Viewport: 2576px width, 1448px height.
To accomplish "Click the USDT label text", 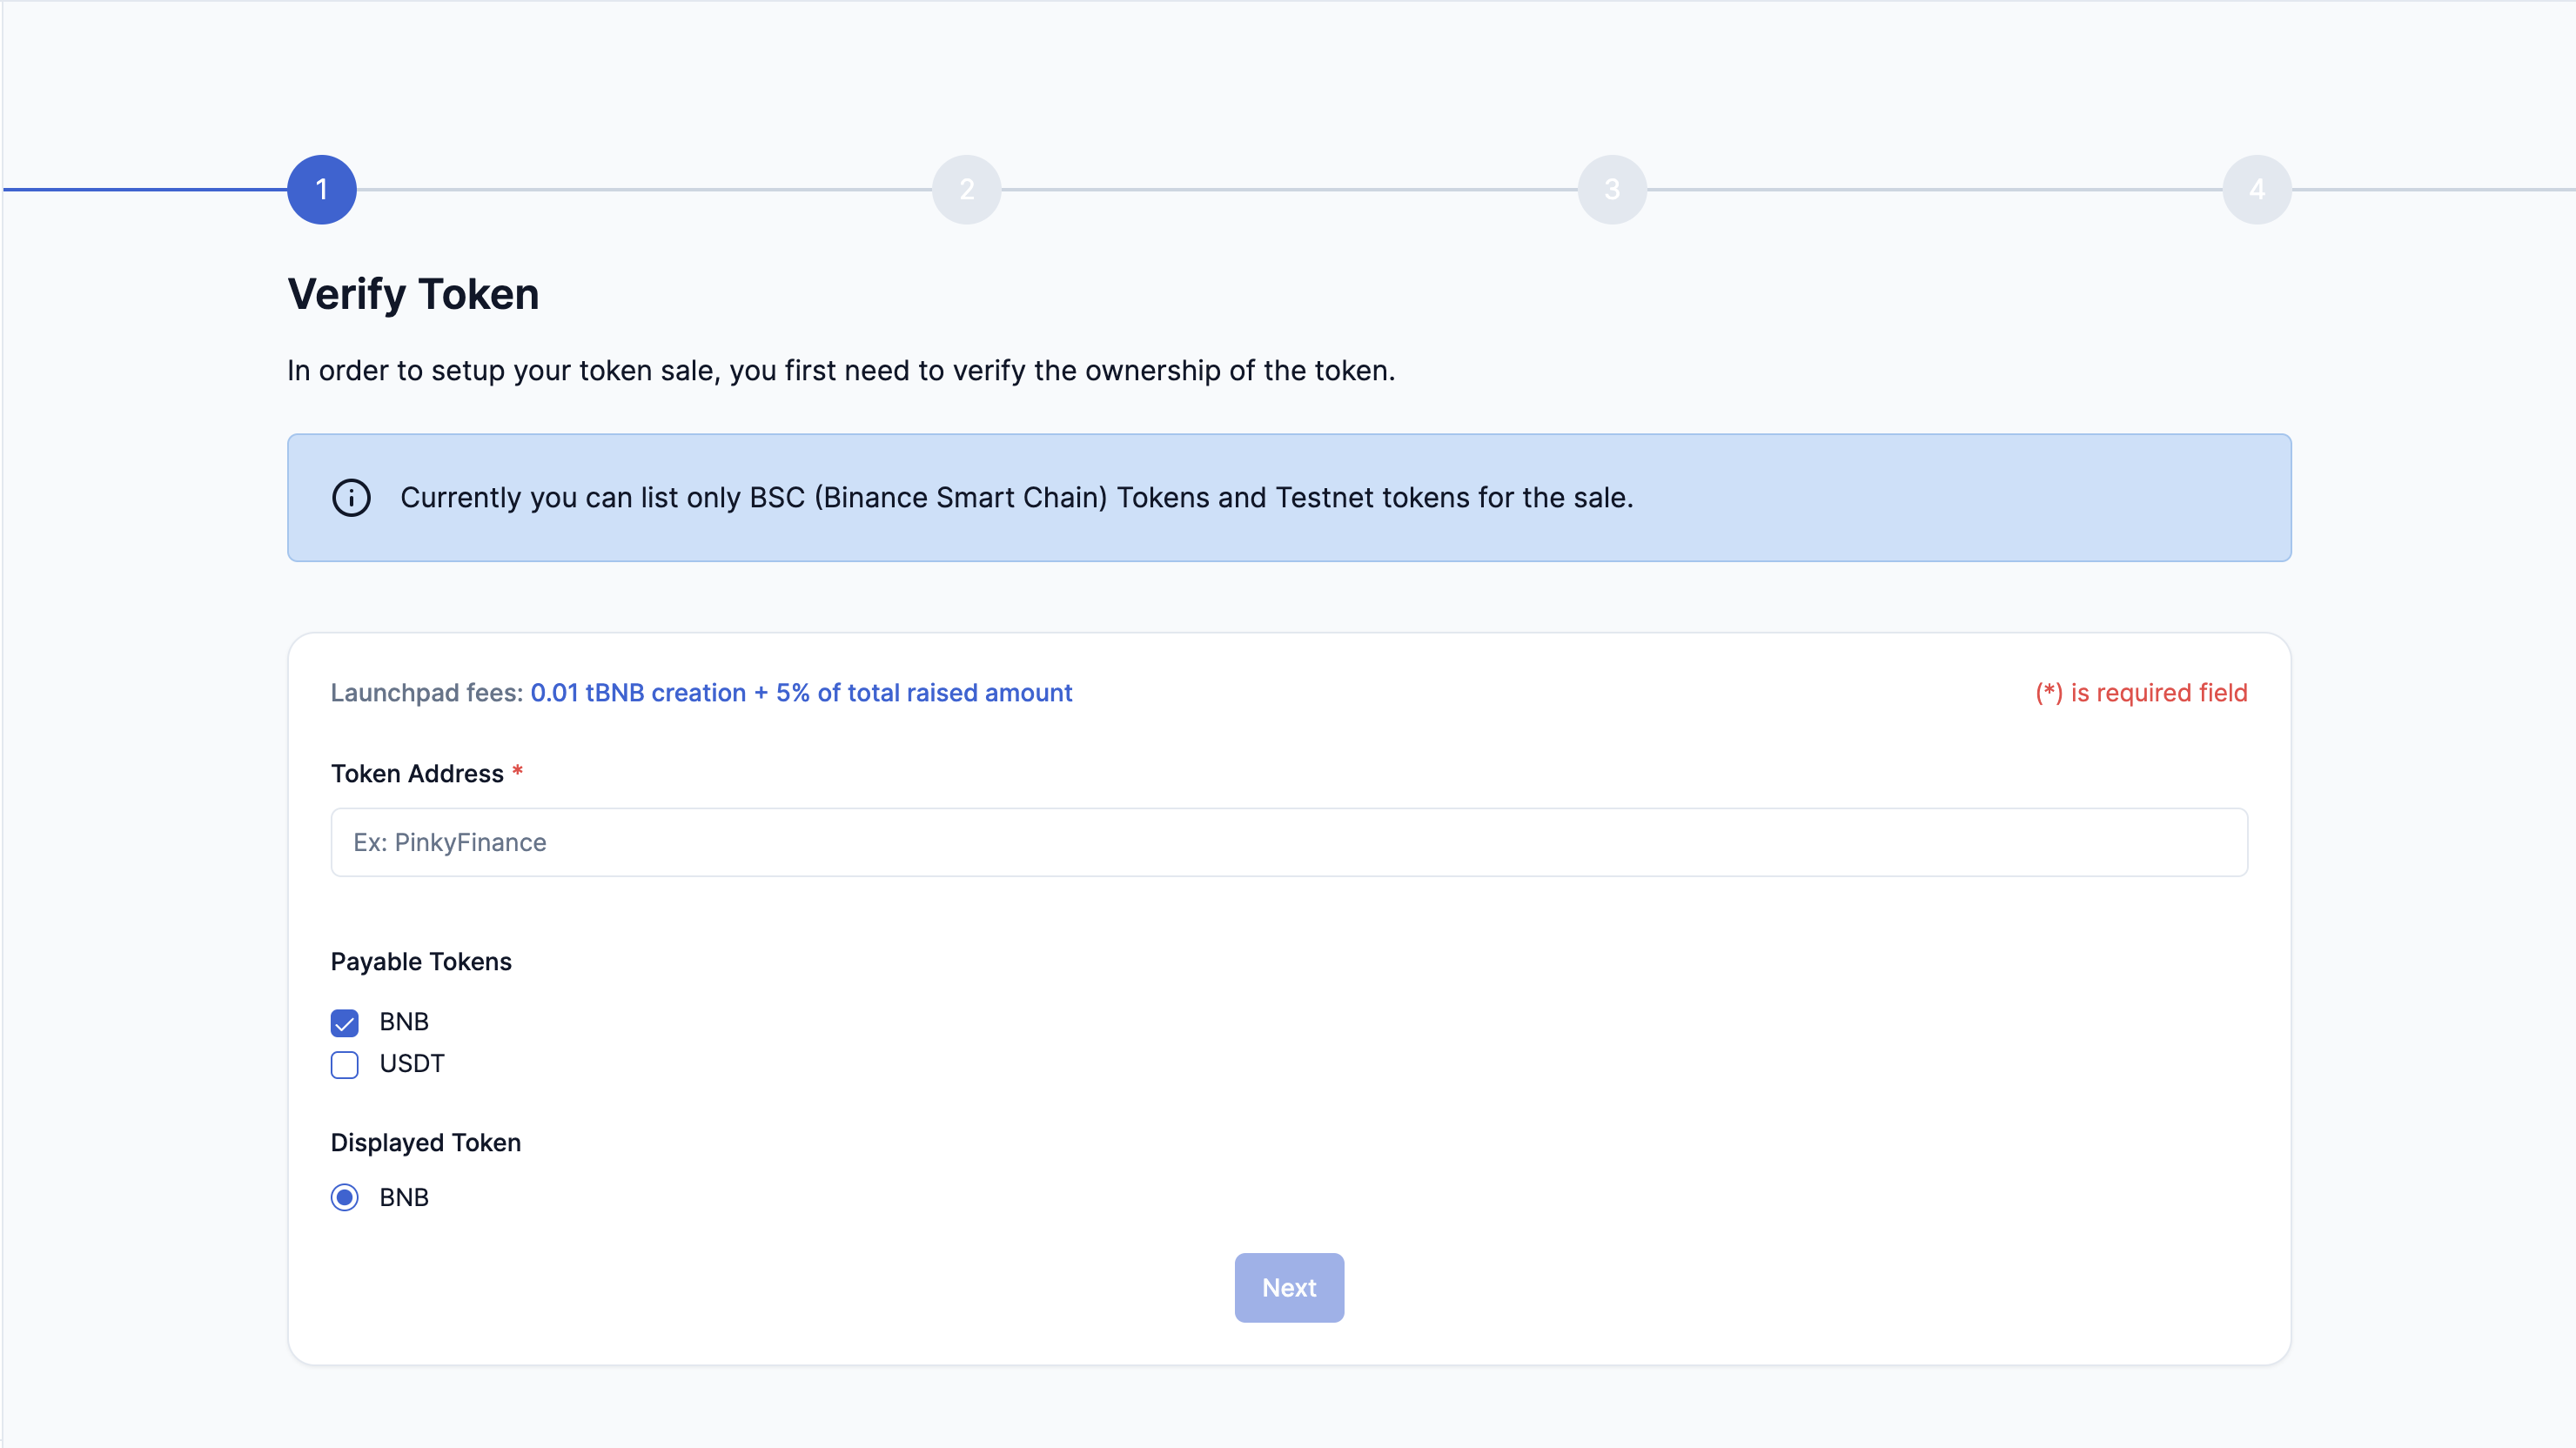I will 412,1063.
